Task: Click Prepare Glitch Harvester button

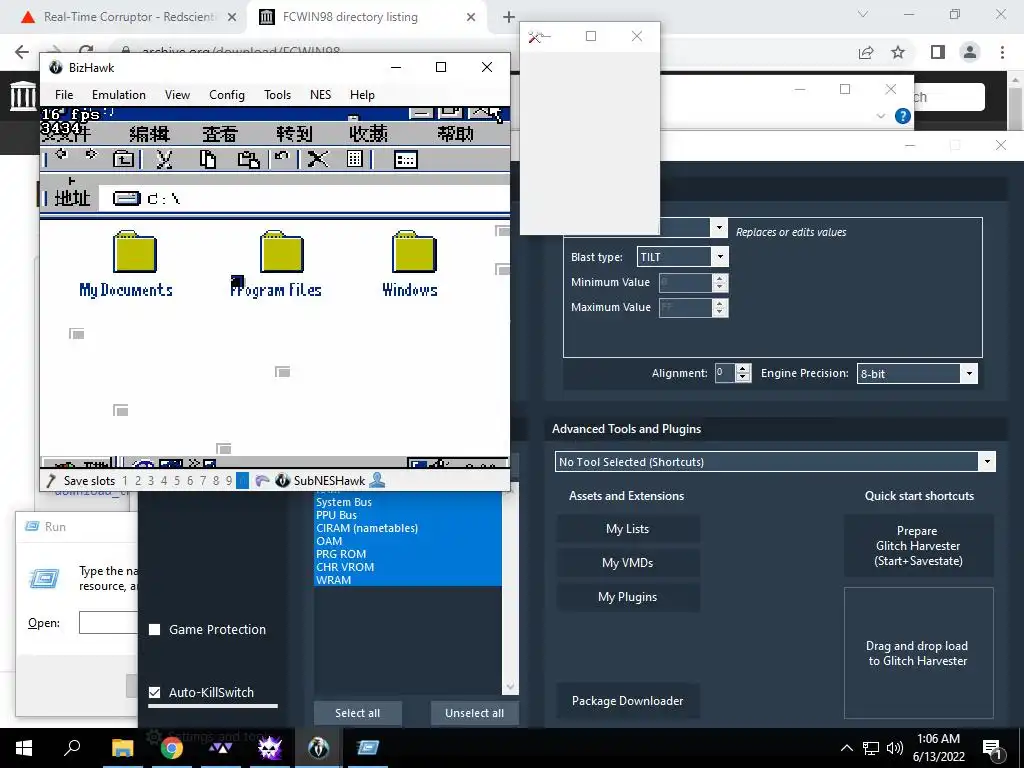Action: coord(918,546)
